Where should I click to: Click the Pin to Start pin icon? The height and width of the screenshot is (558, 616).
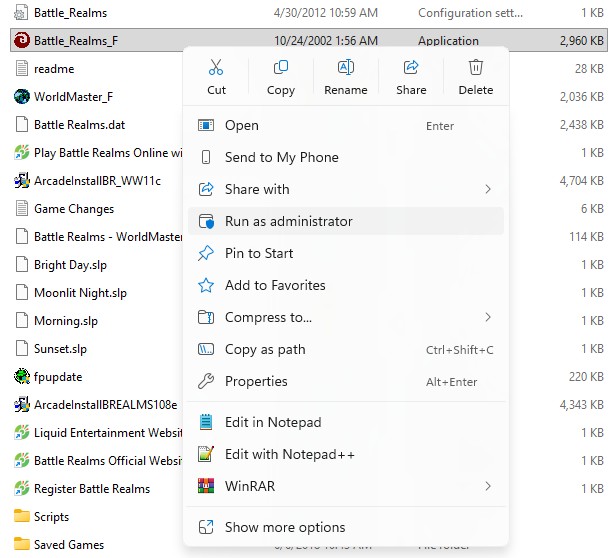tap(206, 253)
